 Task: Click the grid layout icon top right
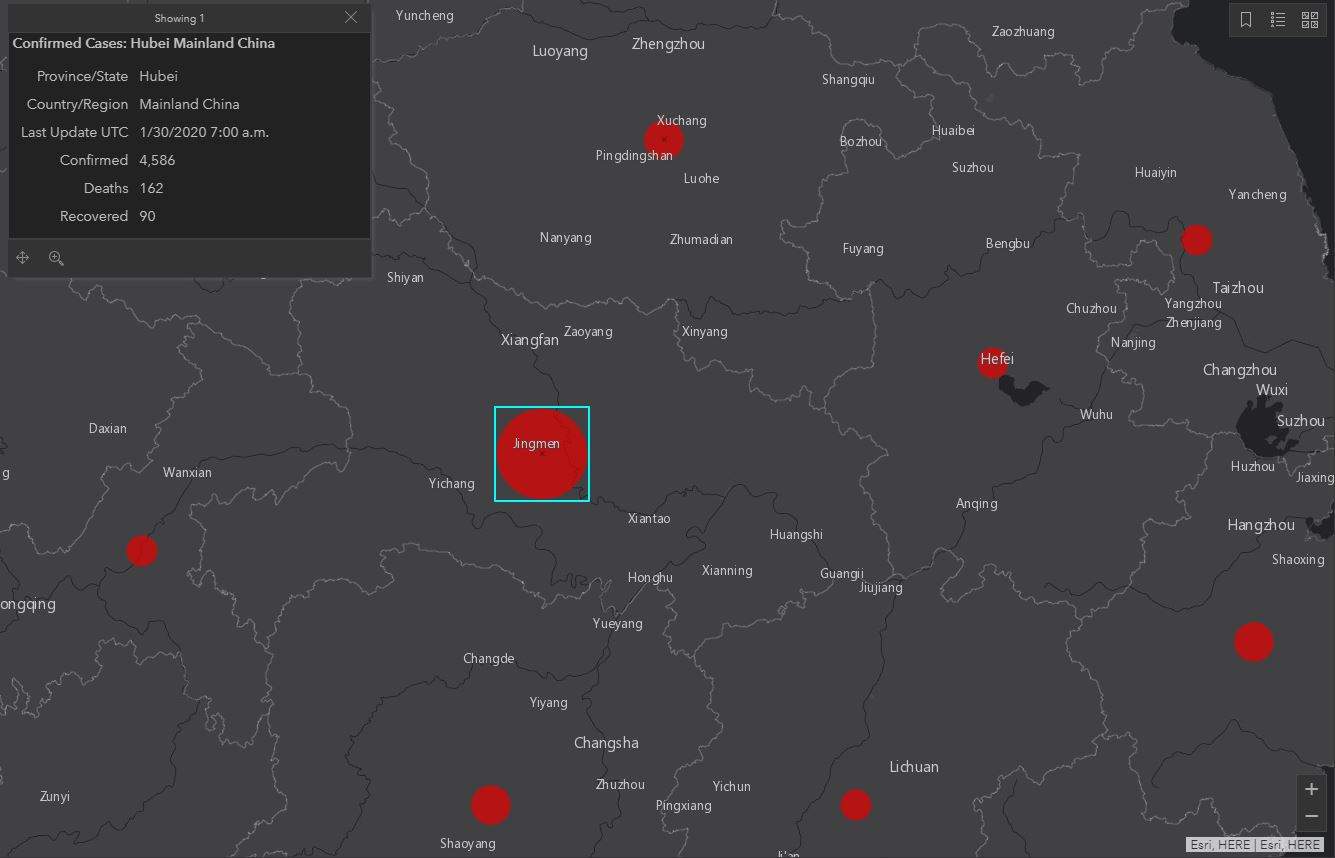coord(1309,19)
